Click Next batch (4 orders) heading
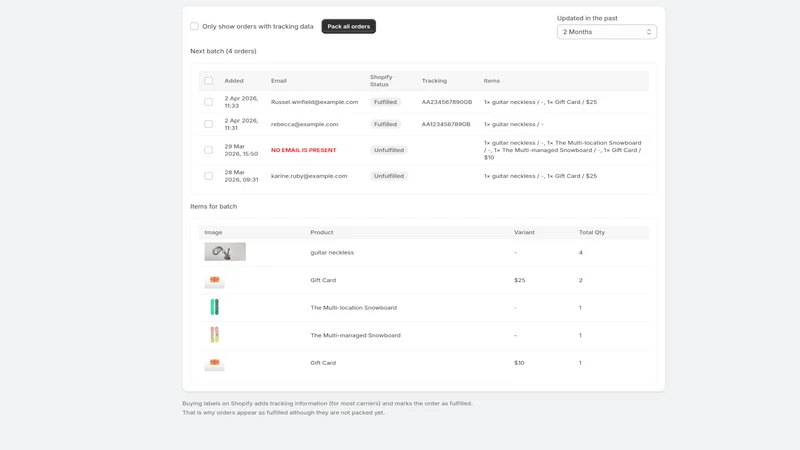Image resolution: width=800 pixels, height=450 pixels. [223, 51]
